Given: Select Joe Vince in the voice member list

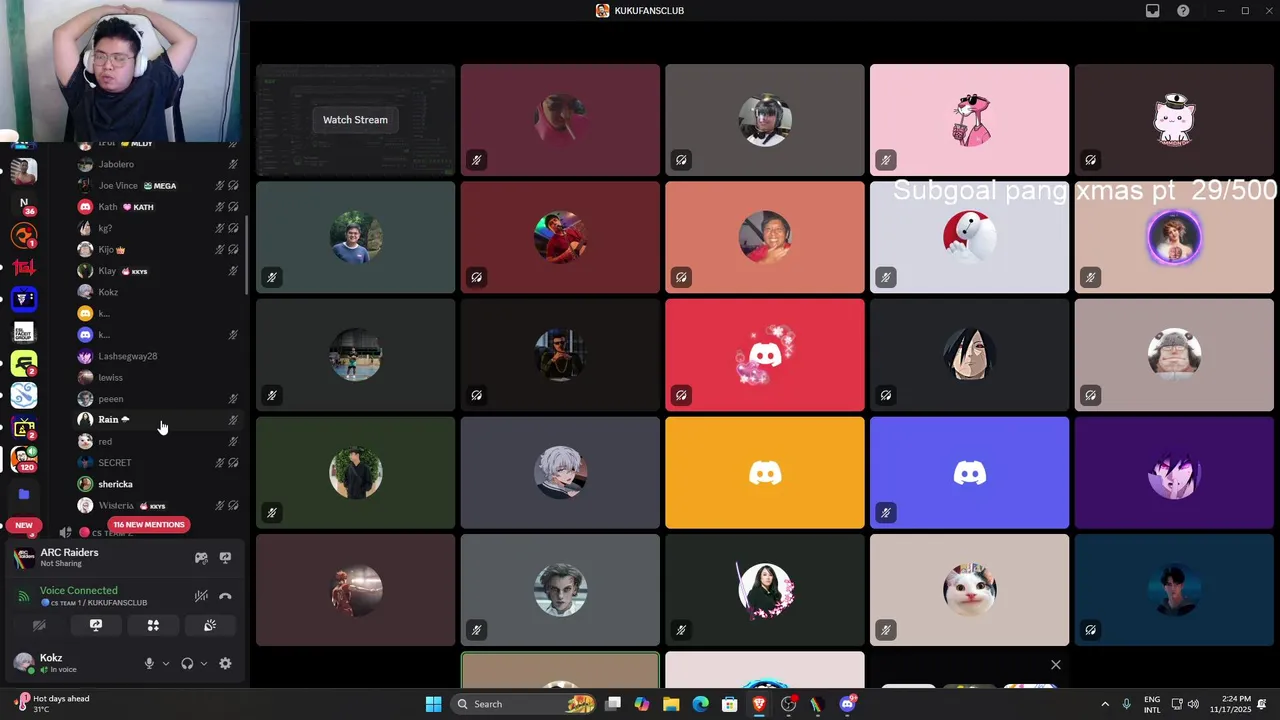Looking at the screenshot, I should tap(160, 185).
